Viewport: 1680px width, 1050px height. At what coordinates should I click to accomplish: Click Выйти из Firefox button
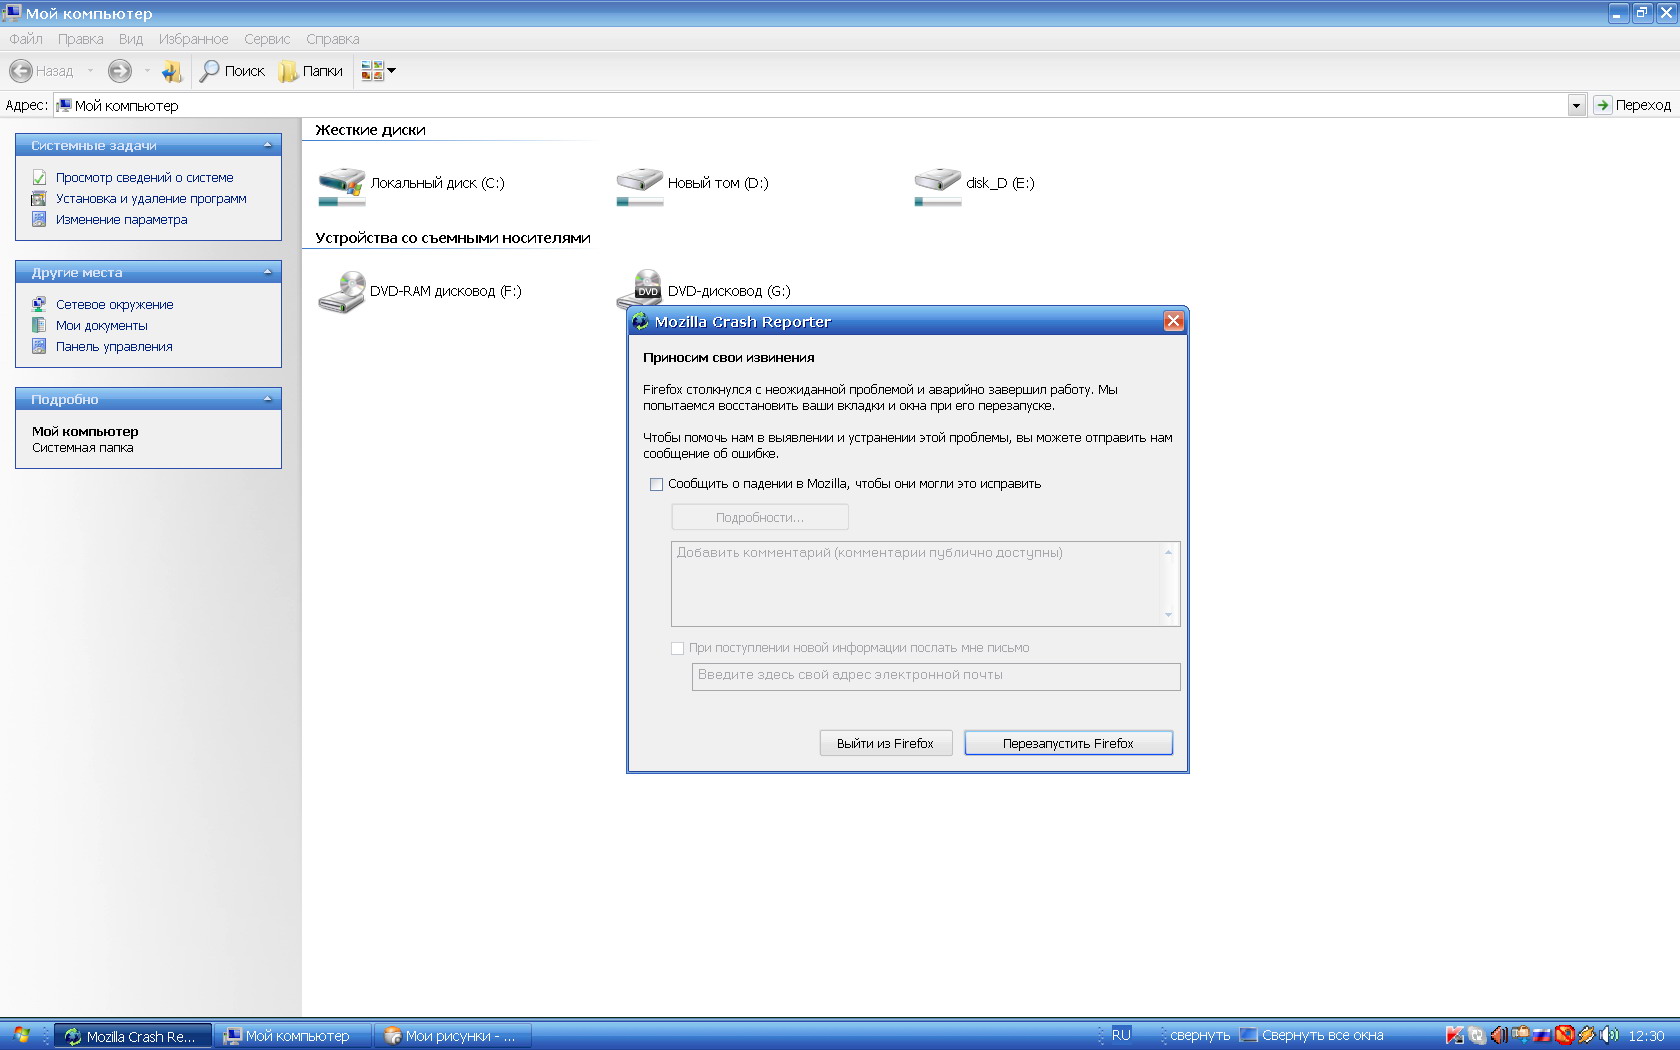(x=885, y=743)
